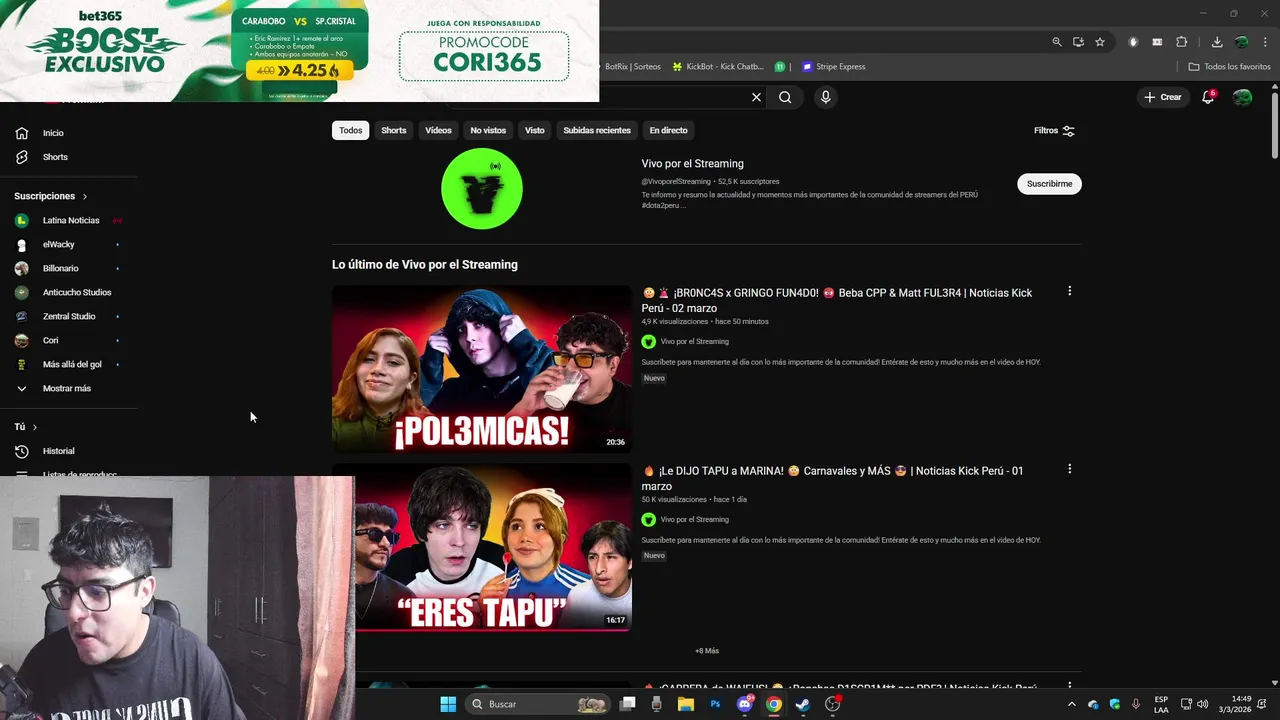Open Steam from the taskbar

(803, 704)
